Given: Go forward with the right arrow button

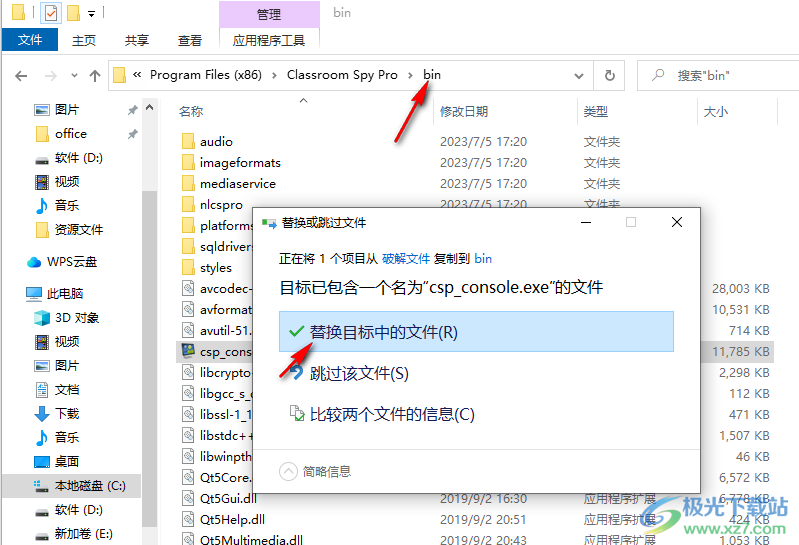Looking at the screenshot, I should tap(50, 76).
